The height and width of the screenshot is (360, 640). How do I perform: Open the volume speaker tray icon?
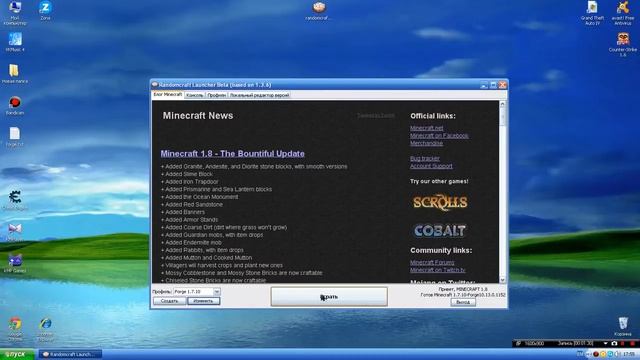tap(617, 354)
